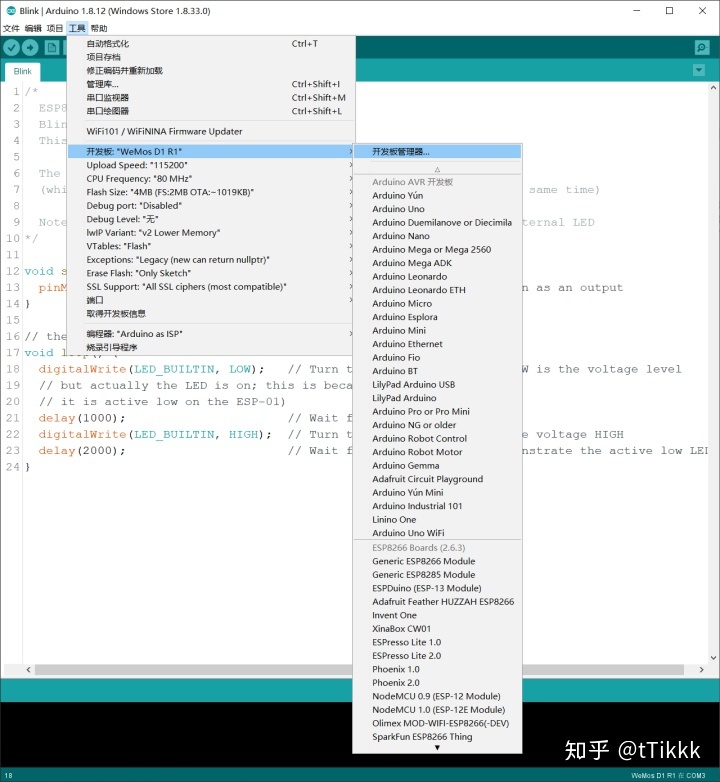Choose 自动格式化 from the tools menu
This screenshot has width=720, height=782.
pyautogui.click(x=211, y=43)
